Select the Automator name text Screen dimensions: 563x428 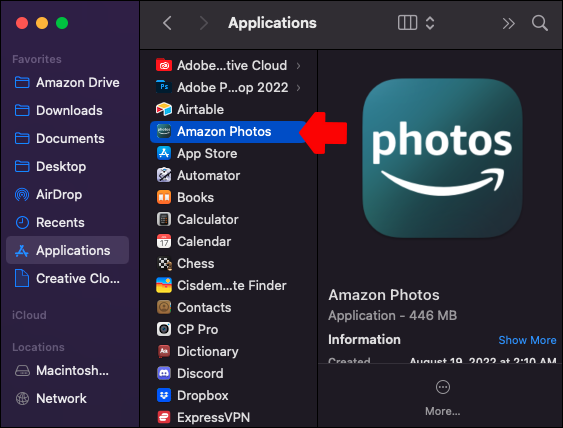point(209,176)
